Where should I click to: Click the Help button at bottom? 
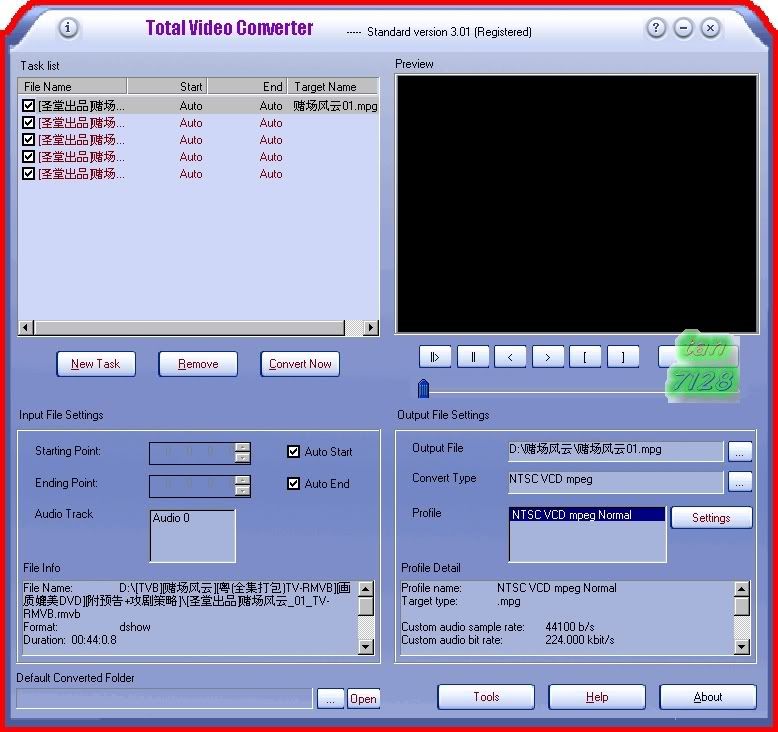pyautogui.click(x=597, y=697)
